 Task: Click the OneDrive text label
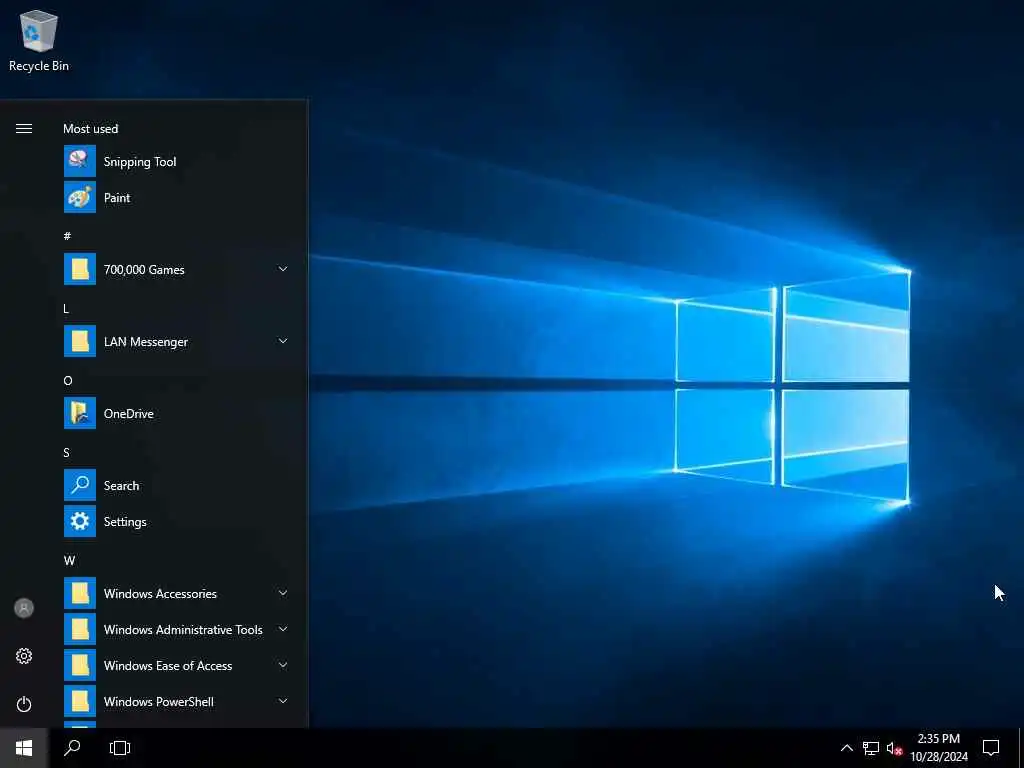tap(129, 413)
